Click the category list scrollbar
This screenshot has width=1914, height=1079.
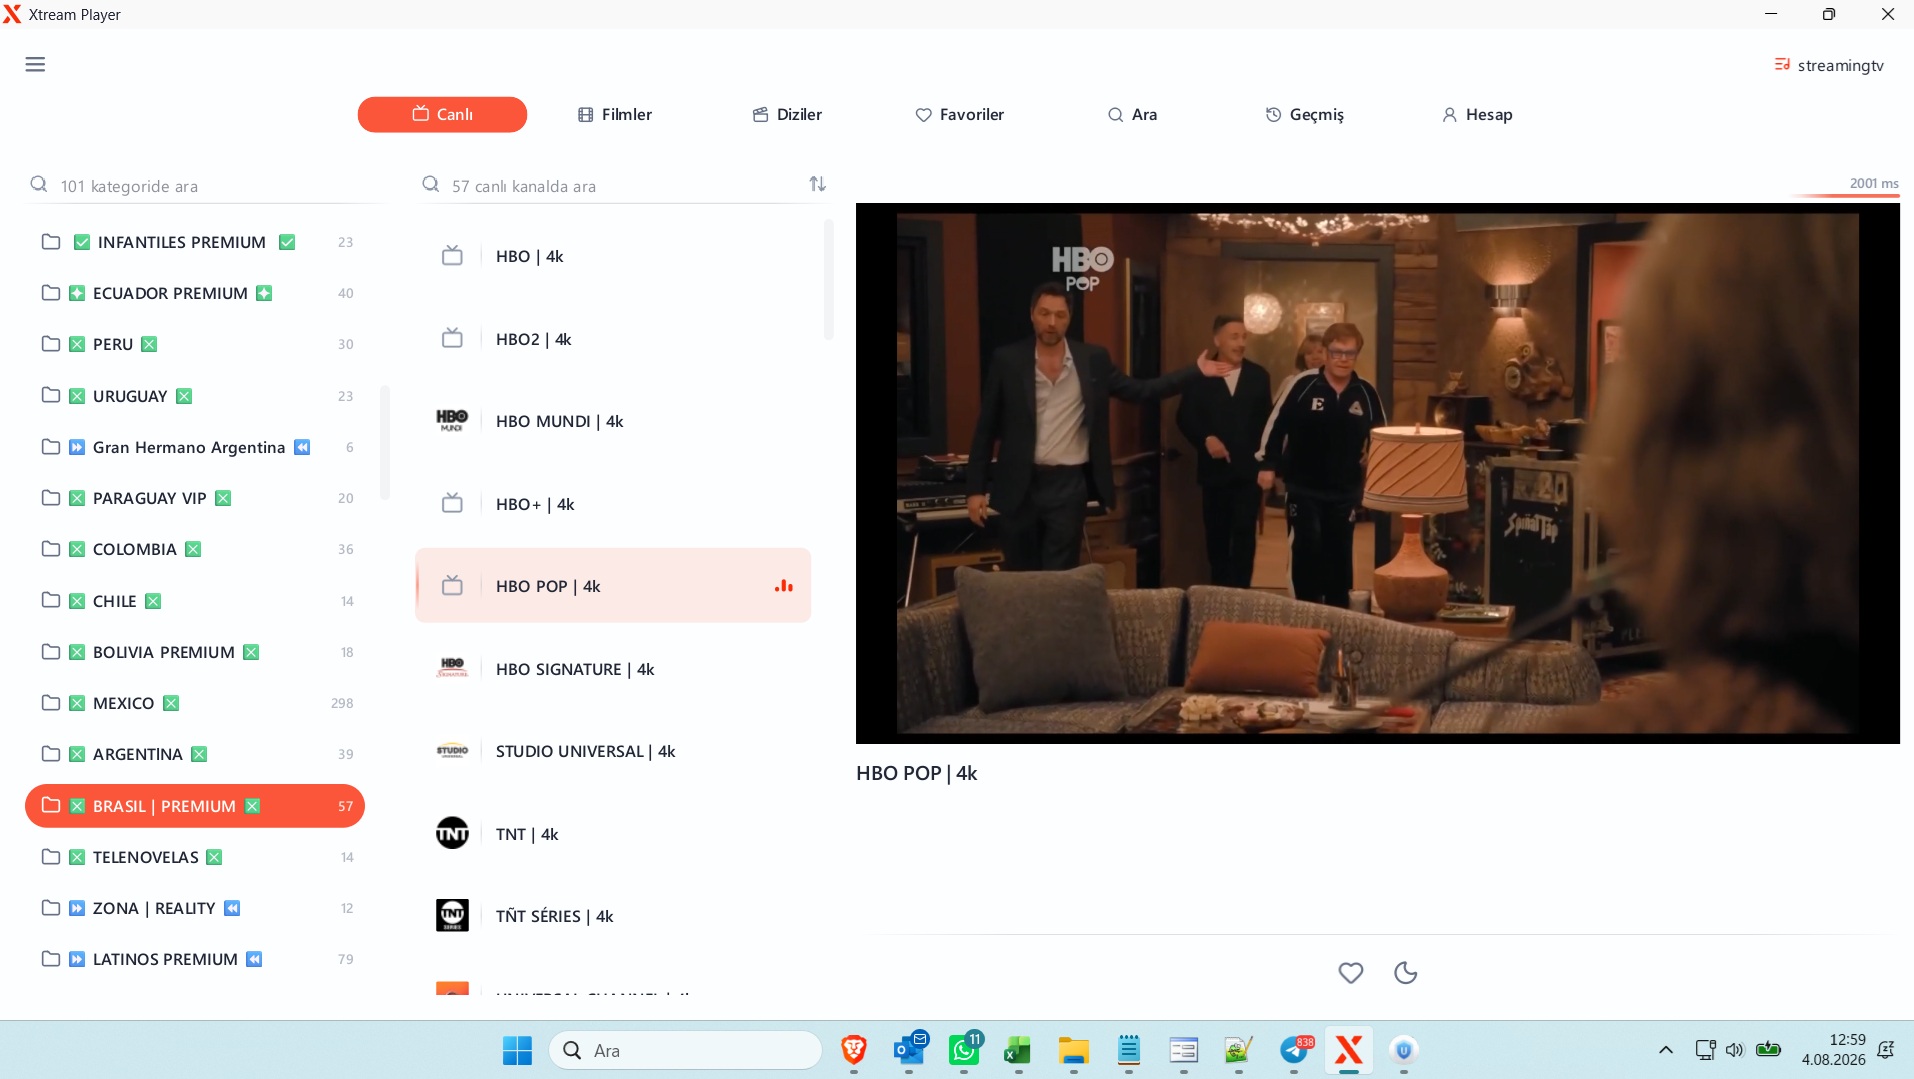[385, 443]
